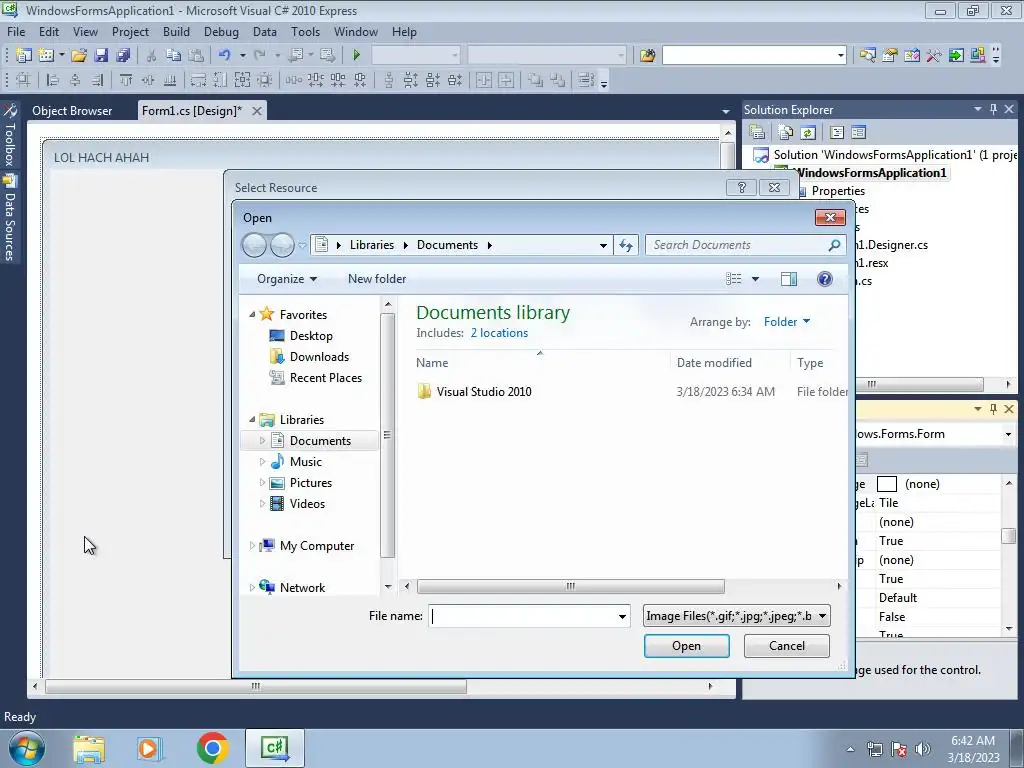Screen dimensions: 1024x768
Task: Click the Align Lefts layout icon
Action: (x=53, y=80)
